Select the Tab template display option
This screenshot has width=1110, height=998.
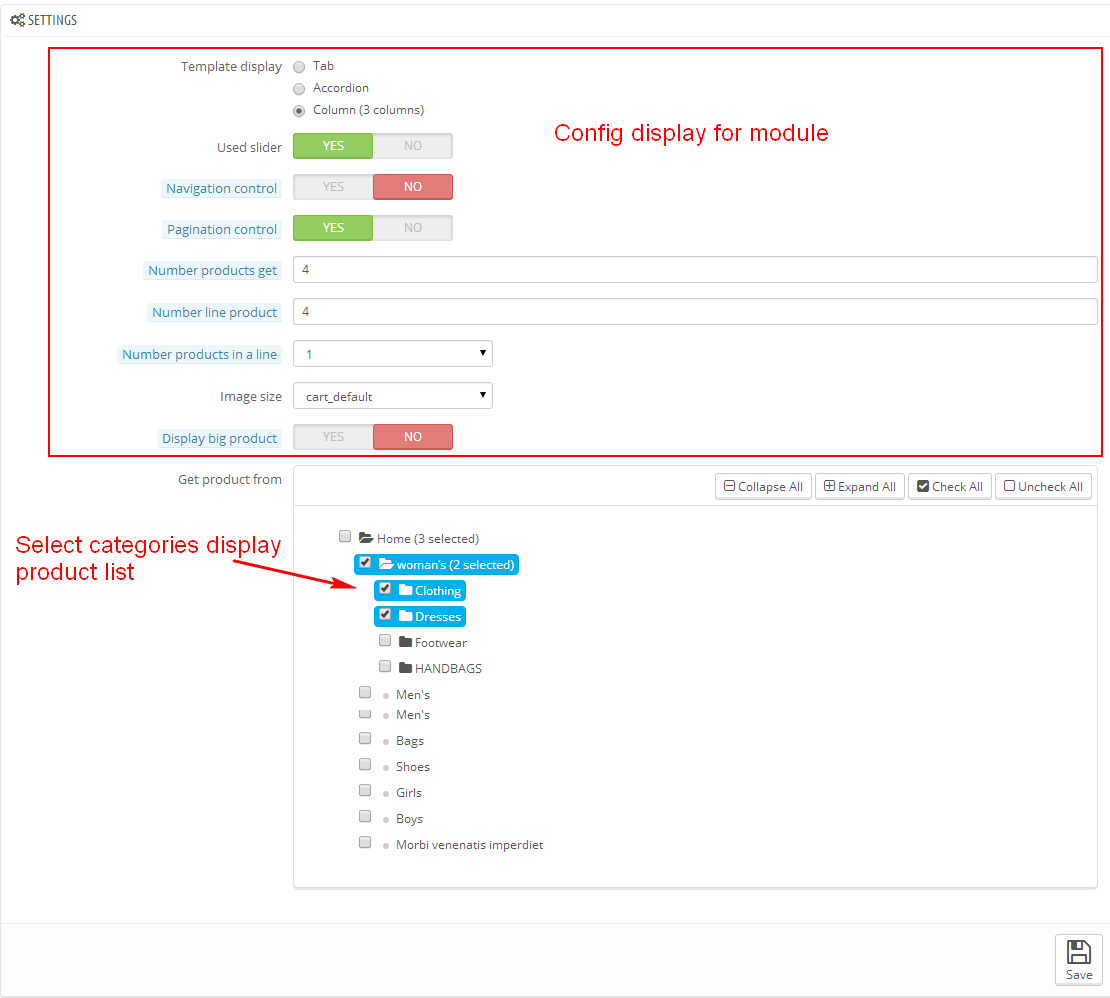(x=299, y=67)
